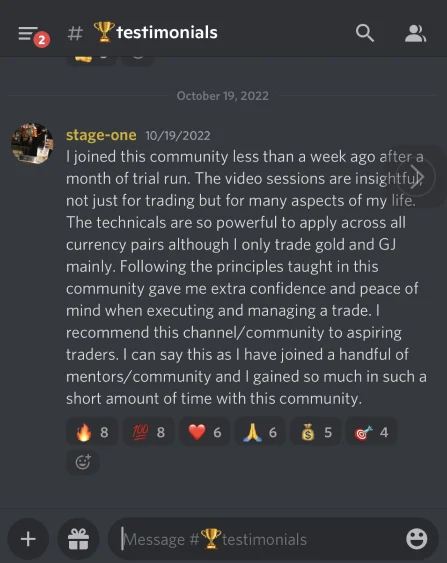
Task: Click the right chevron arrow overlay
Action: (x=416, y=177)
